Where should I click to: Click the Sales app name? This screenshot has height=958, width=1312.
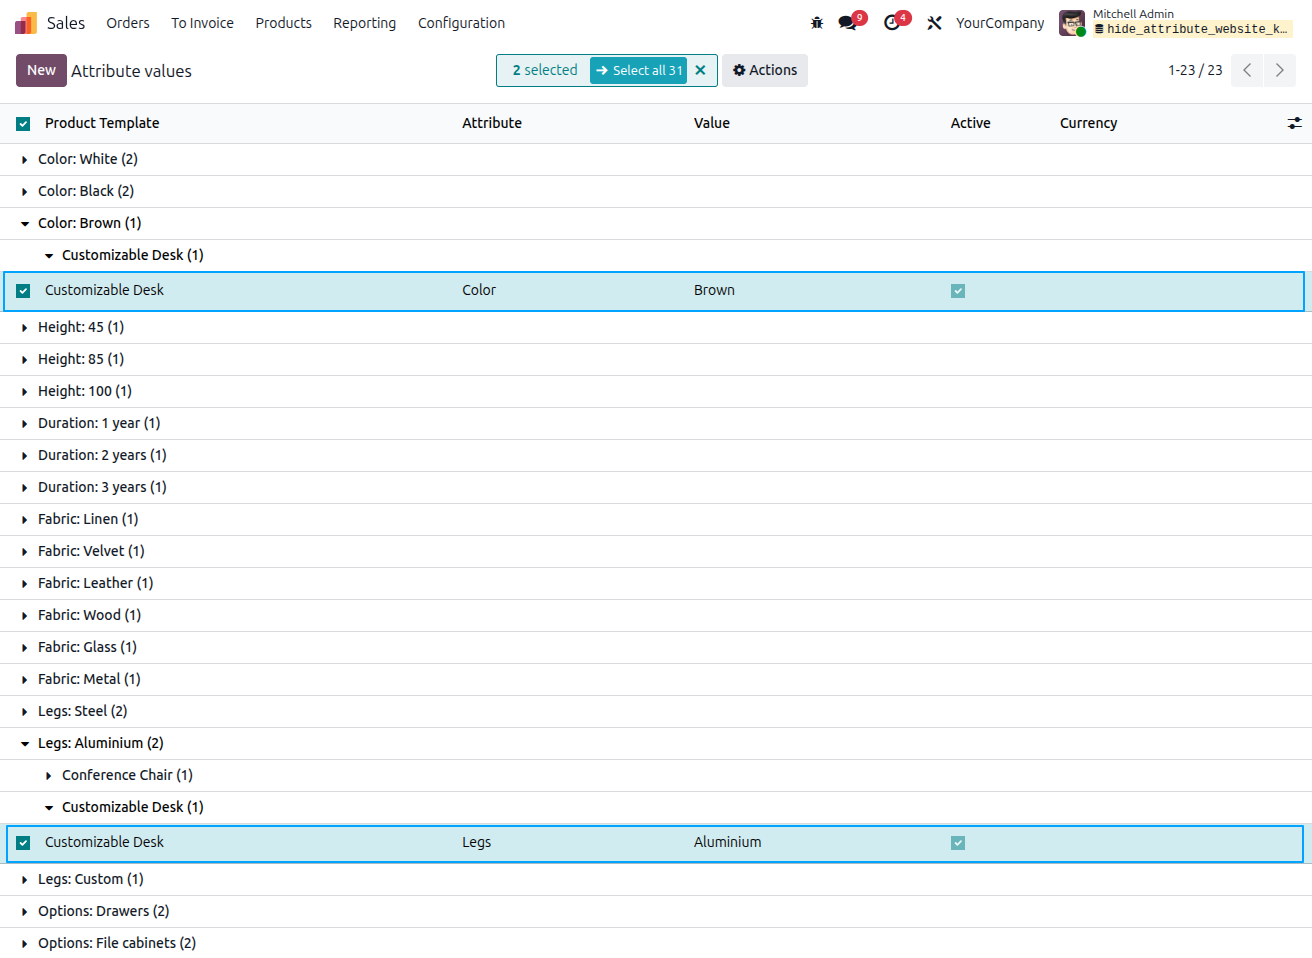pos(66,23)
